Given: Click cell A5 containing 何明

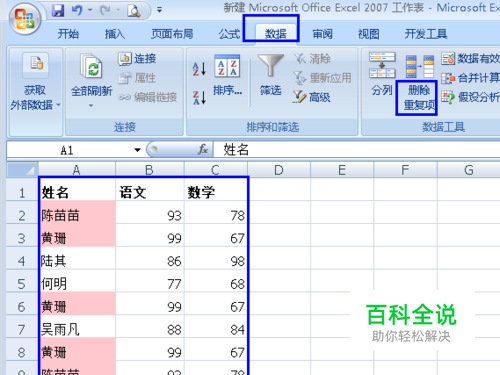Looking at the screenshot, I should click(x=77, y=281).
